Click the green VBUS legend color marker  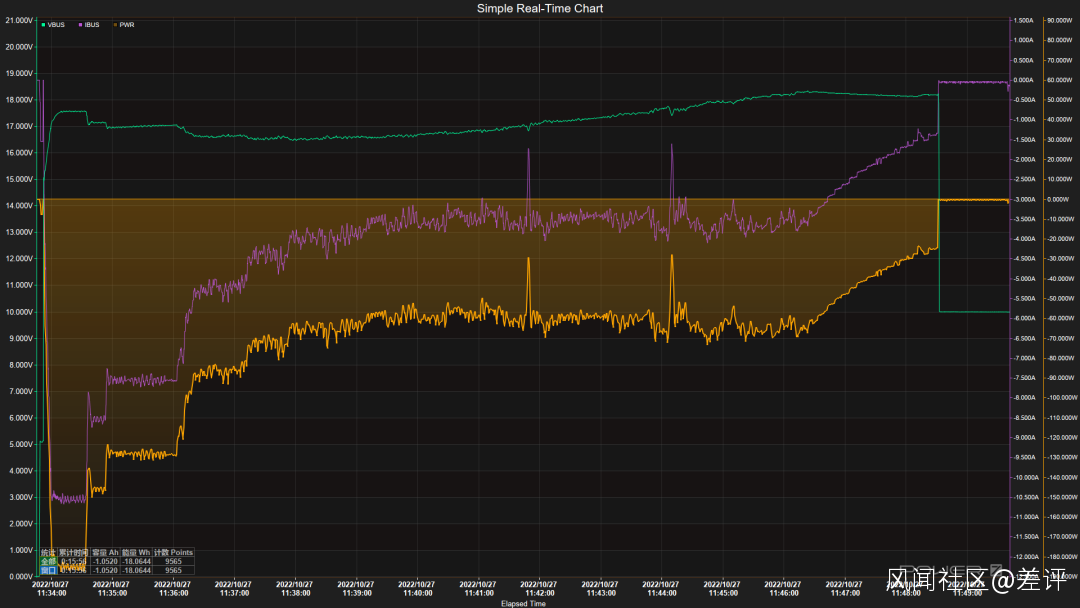click(43, 25)
